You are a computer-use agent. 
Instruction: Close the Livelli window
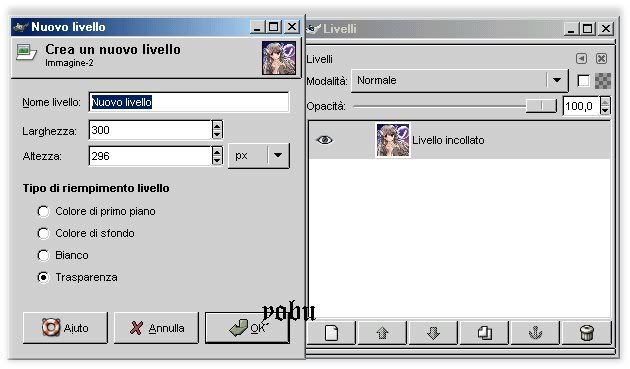[x=605, y=29]
